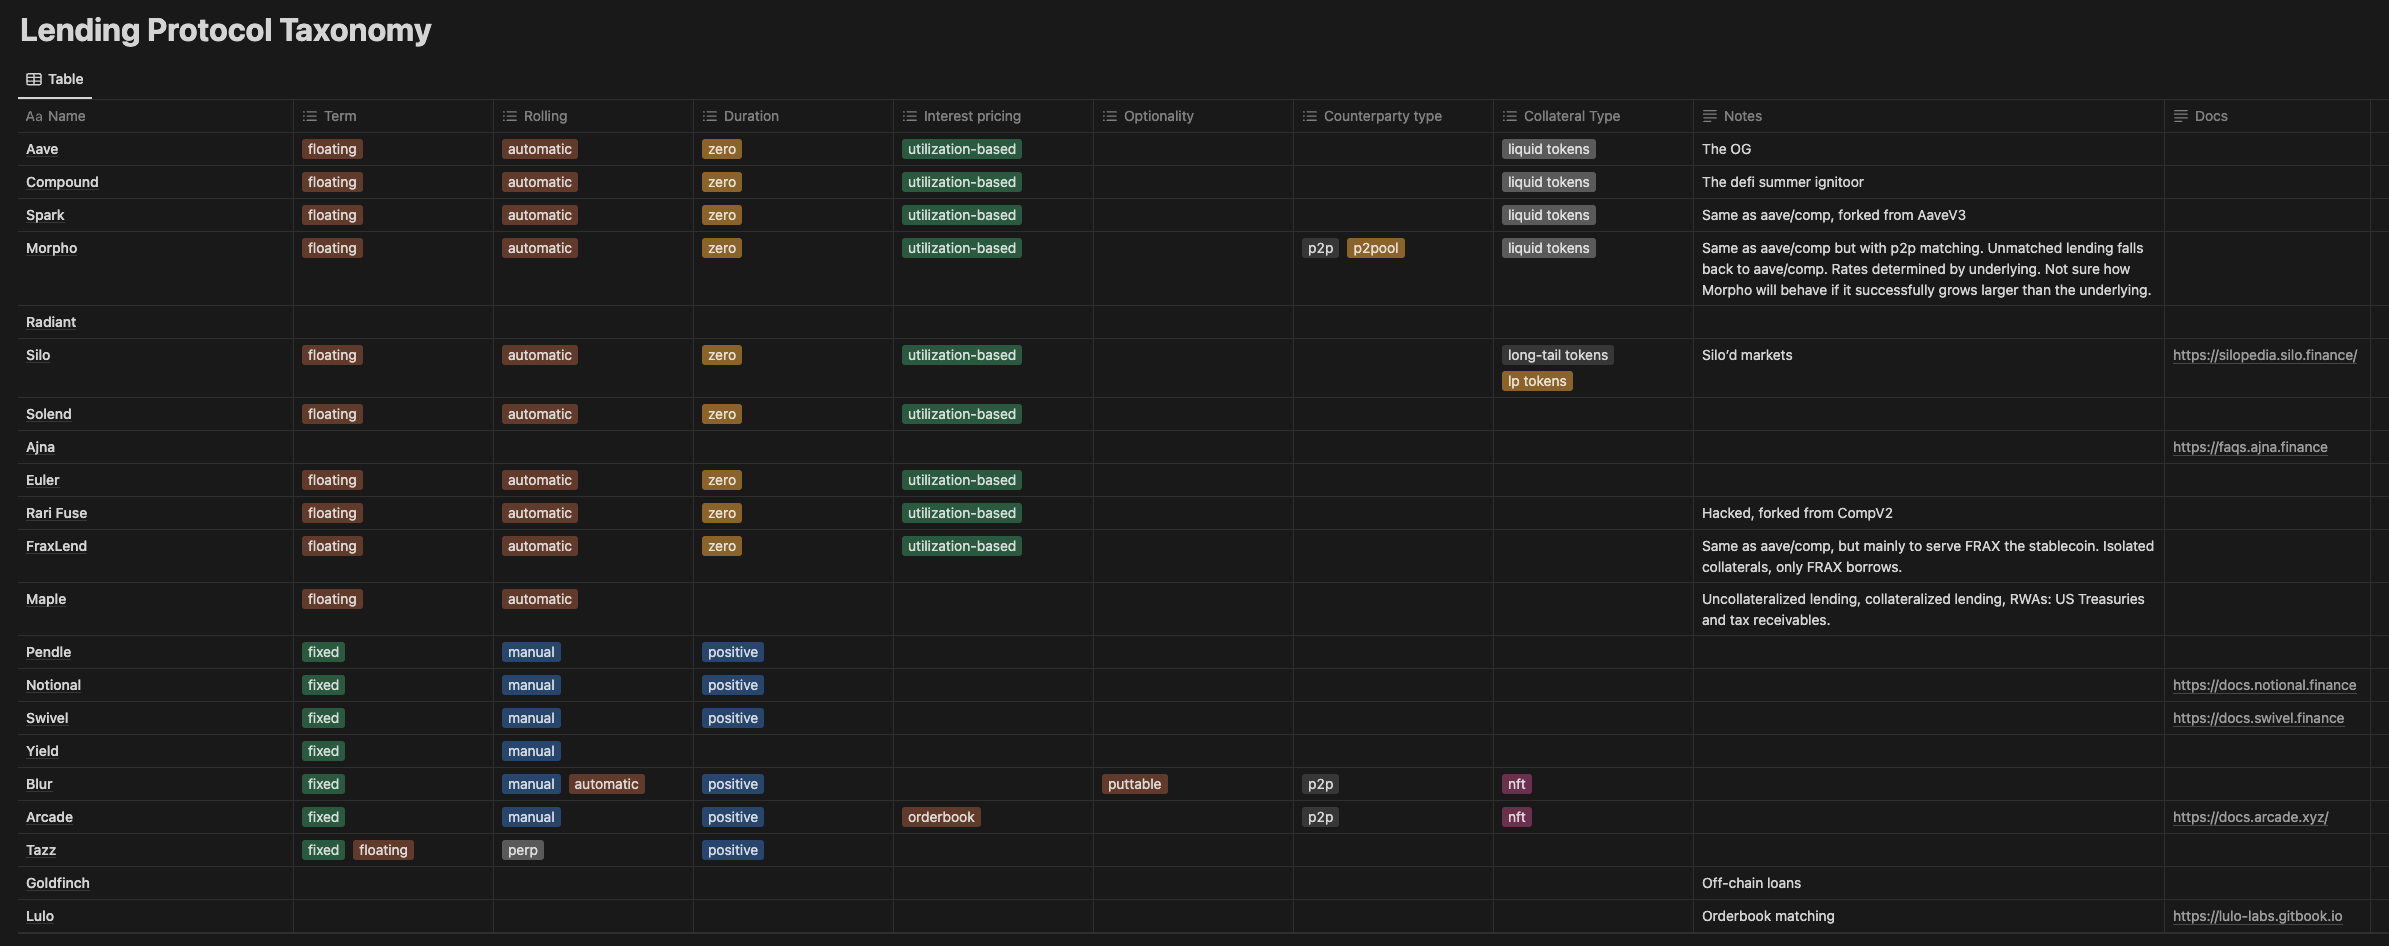Viewport: 2389px width, 946px height.
Task: Click the Collateral Type column icon
Action: tap(1508, 116)
